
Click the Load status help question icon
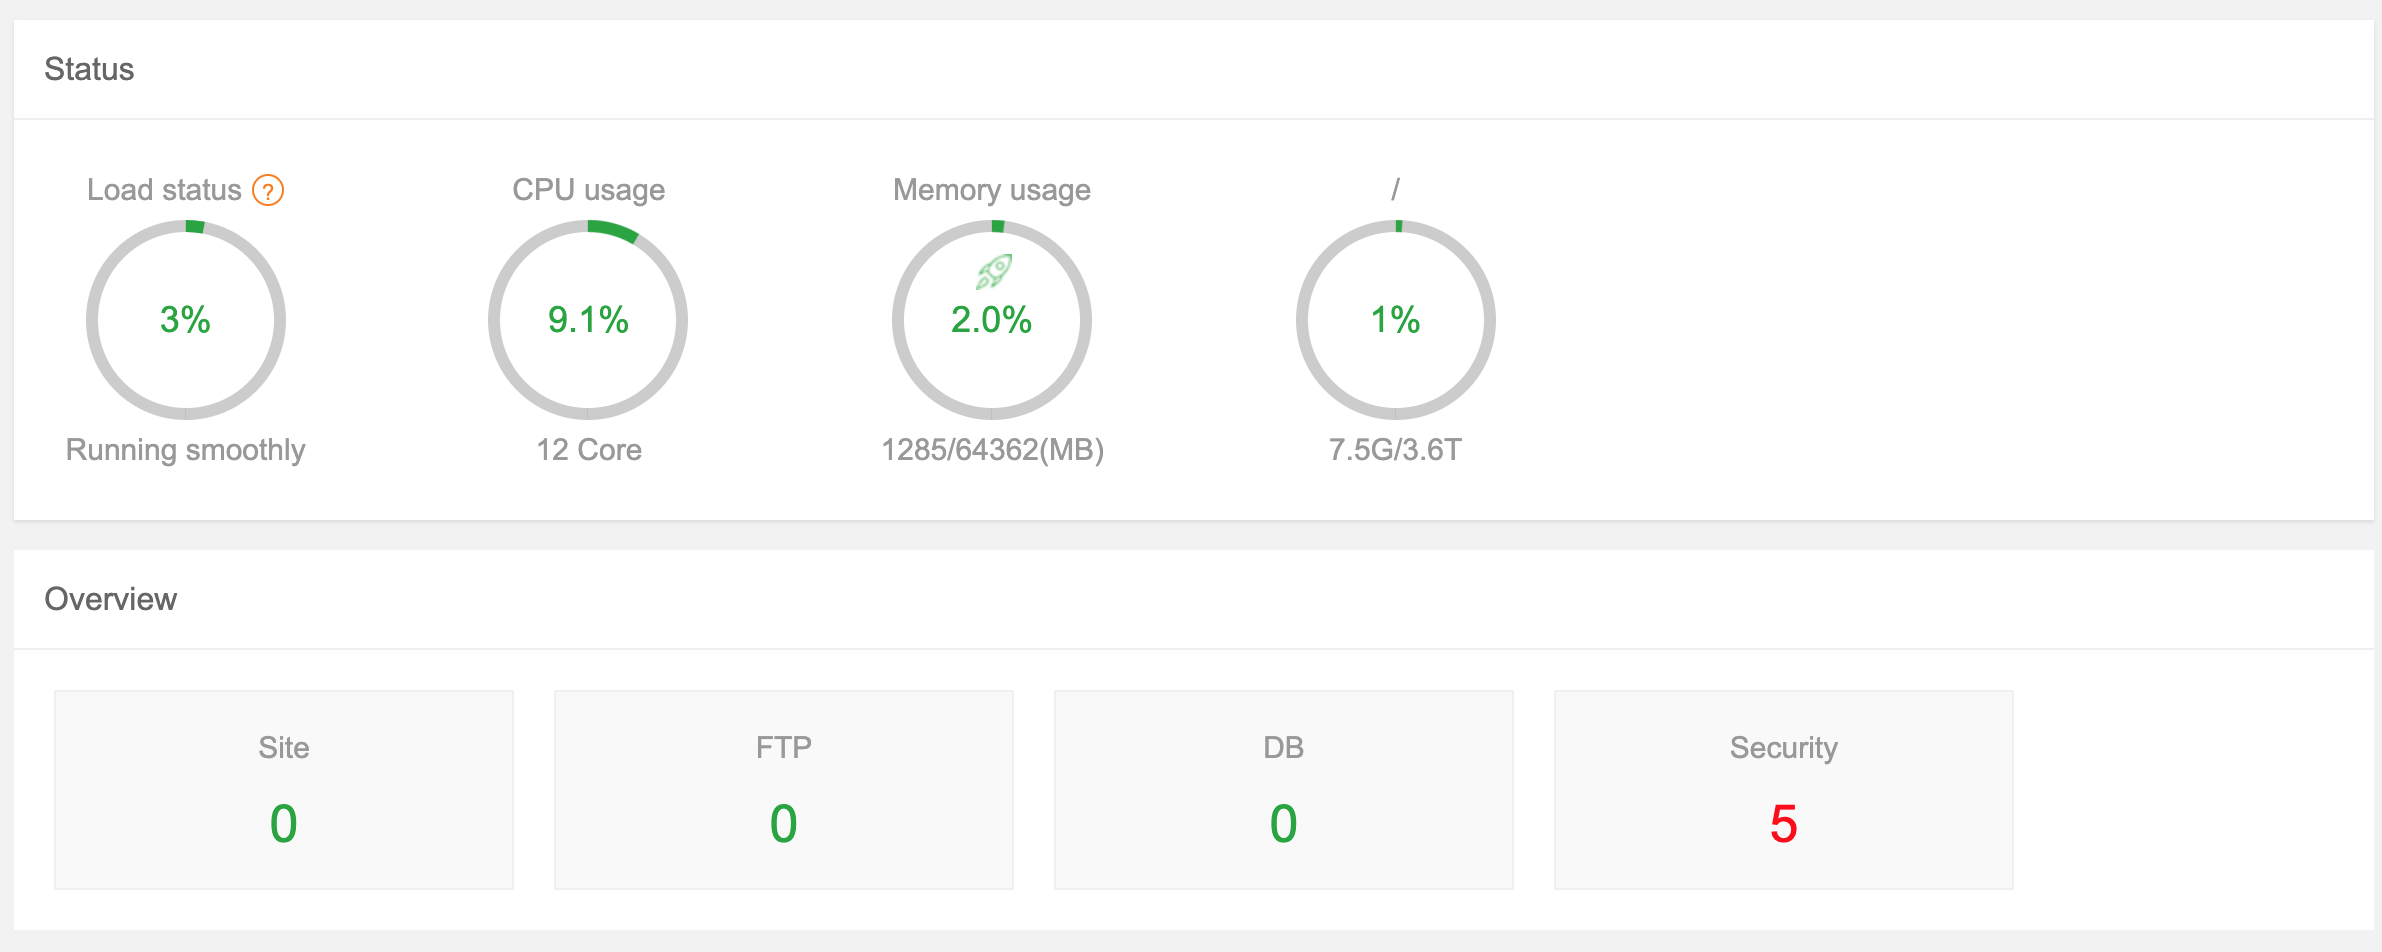tap(268, 190)
